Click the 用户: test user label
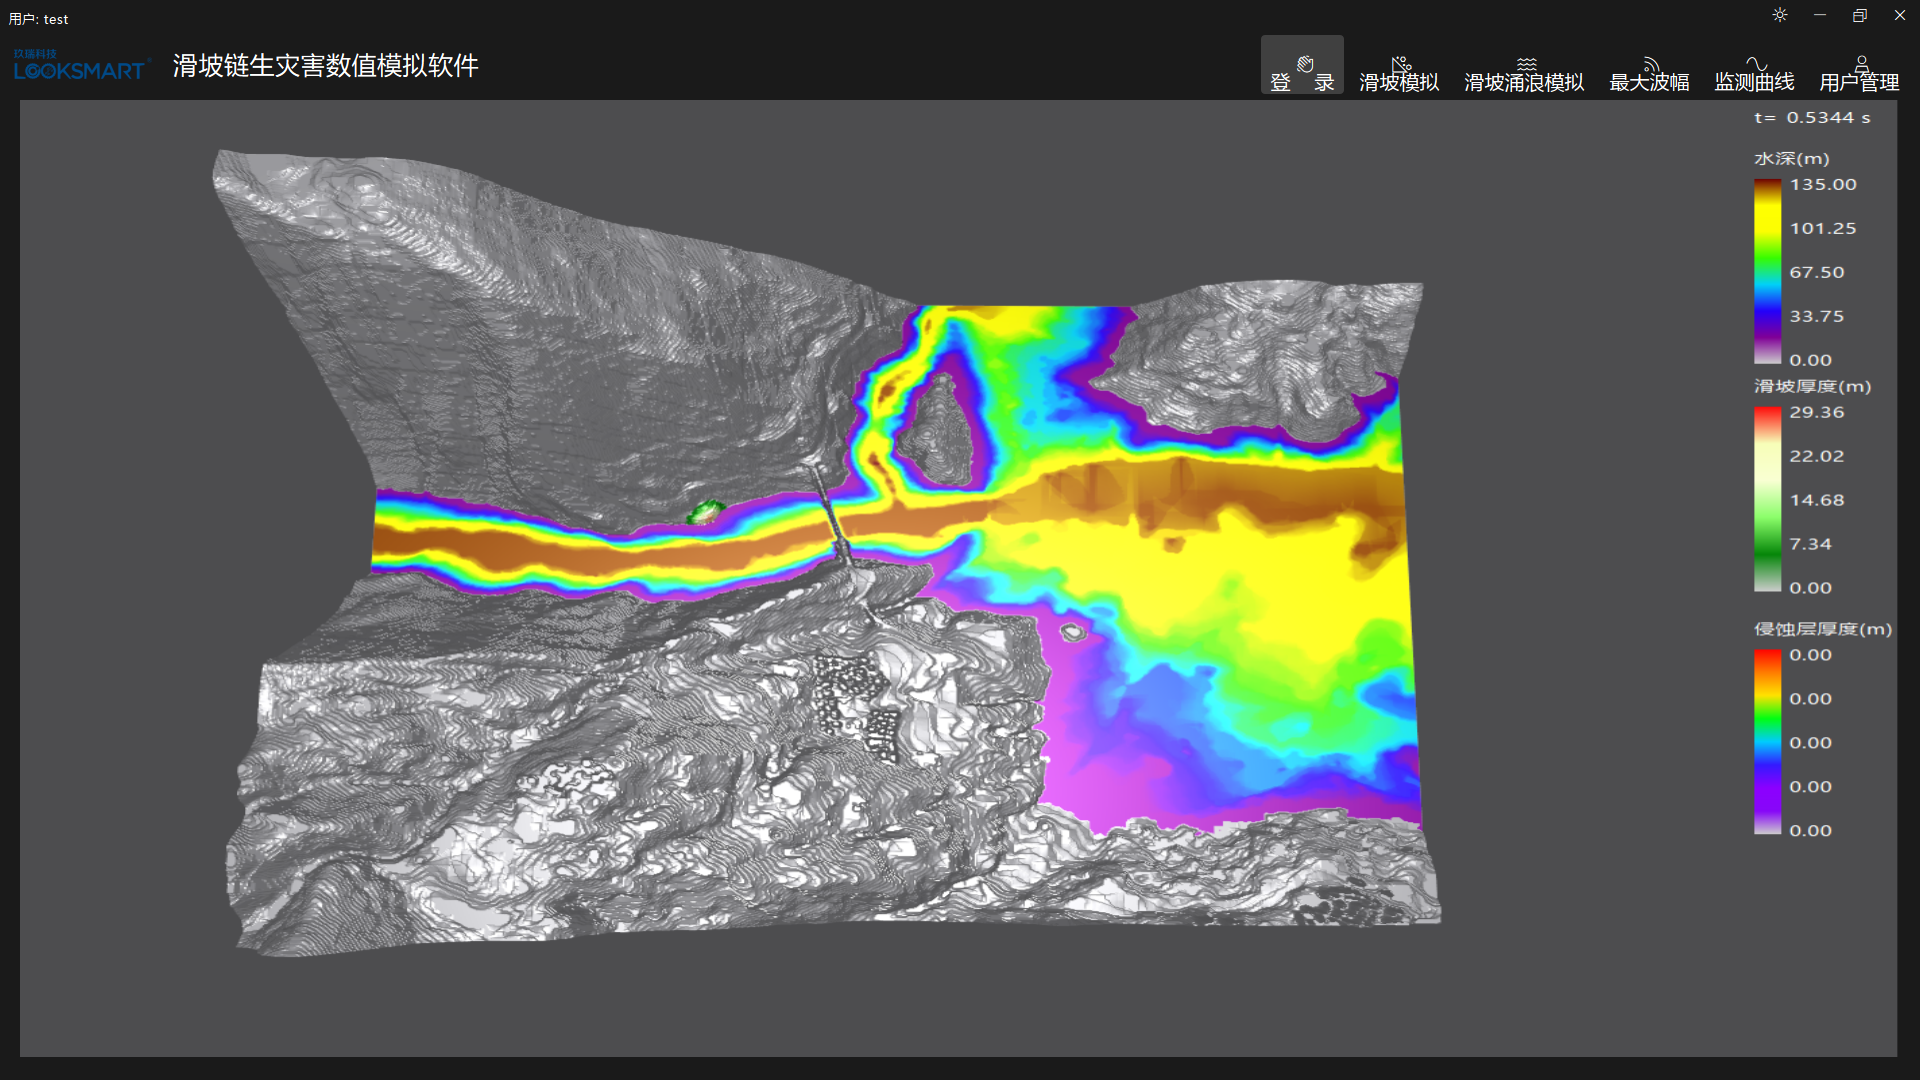Viewport: 1920px width, 1080px height. pyautogui.click(x=39, y=19)
